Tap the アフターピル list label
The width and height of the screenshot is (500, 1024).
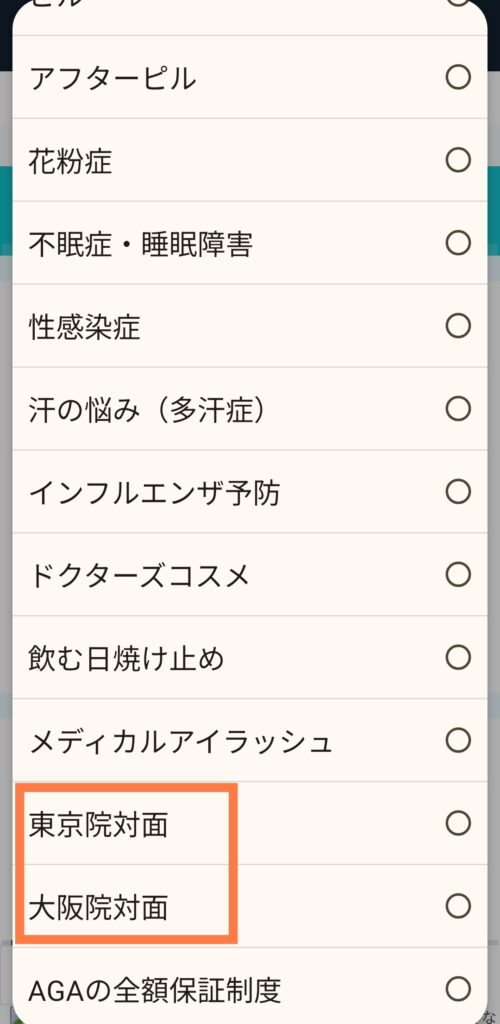click(112, 79)
